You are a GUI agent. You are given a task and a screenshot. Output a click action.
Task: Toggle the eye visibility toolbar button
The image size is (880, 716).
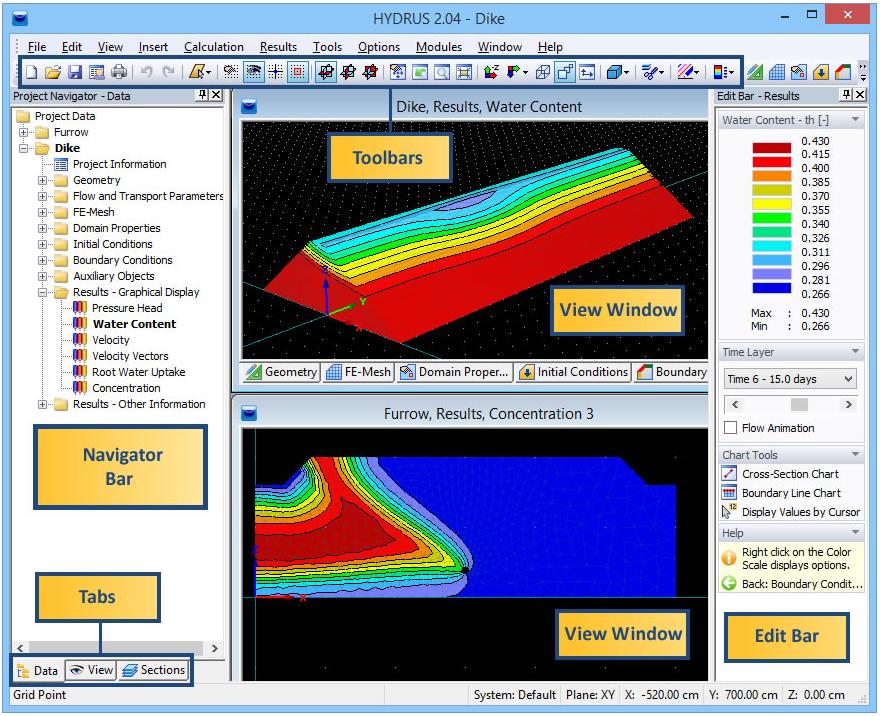(x=254, y=72)
